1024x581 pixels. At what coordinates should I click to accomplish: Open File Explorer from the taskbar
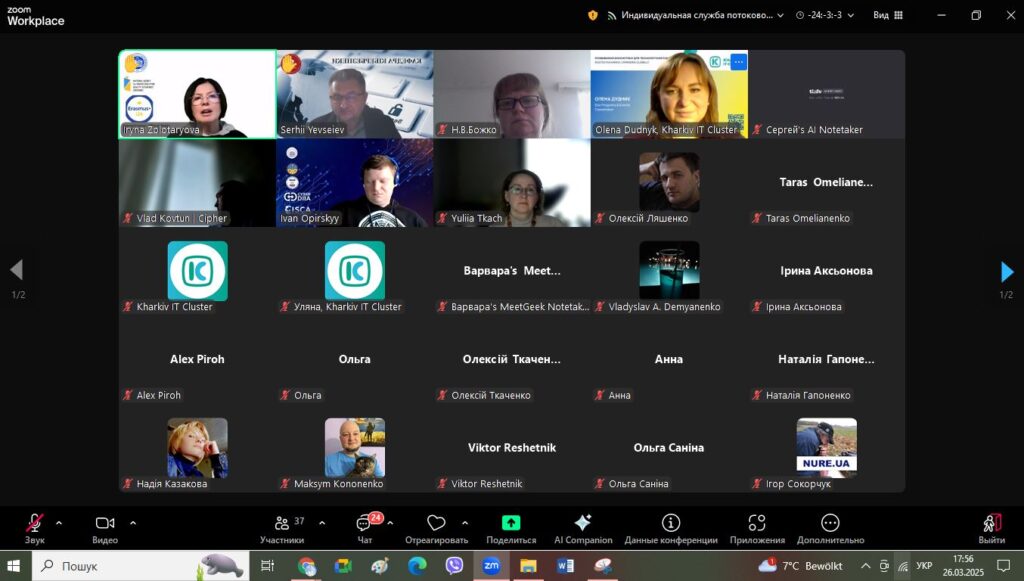coord(528,565)
